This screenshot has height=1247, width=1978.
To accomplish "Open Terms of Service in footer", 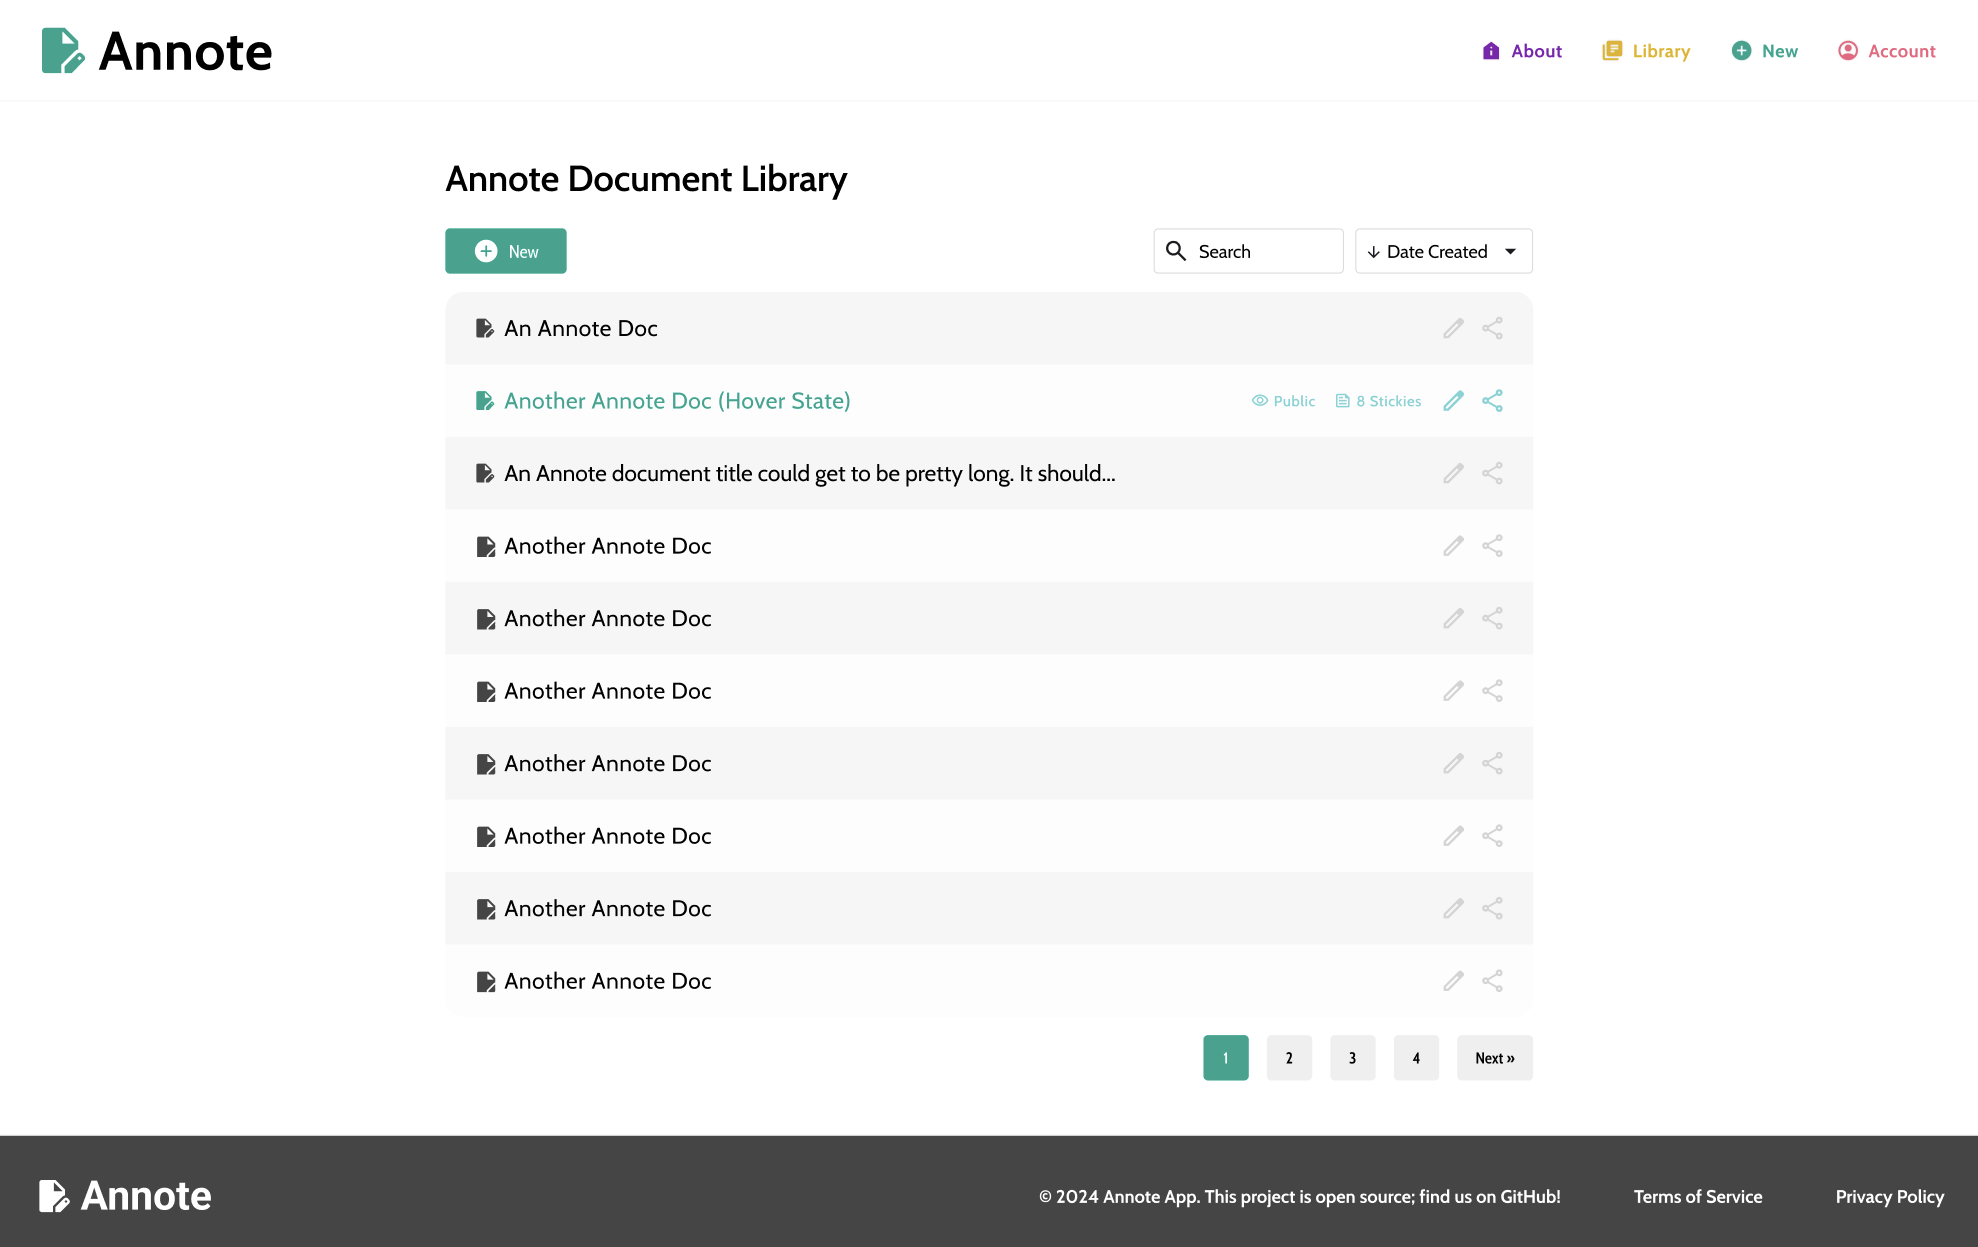I will pos(1698,1197).
